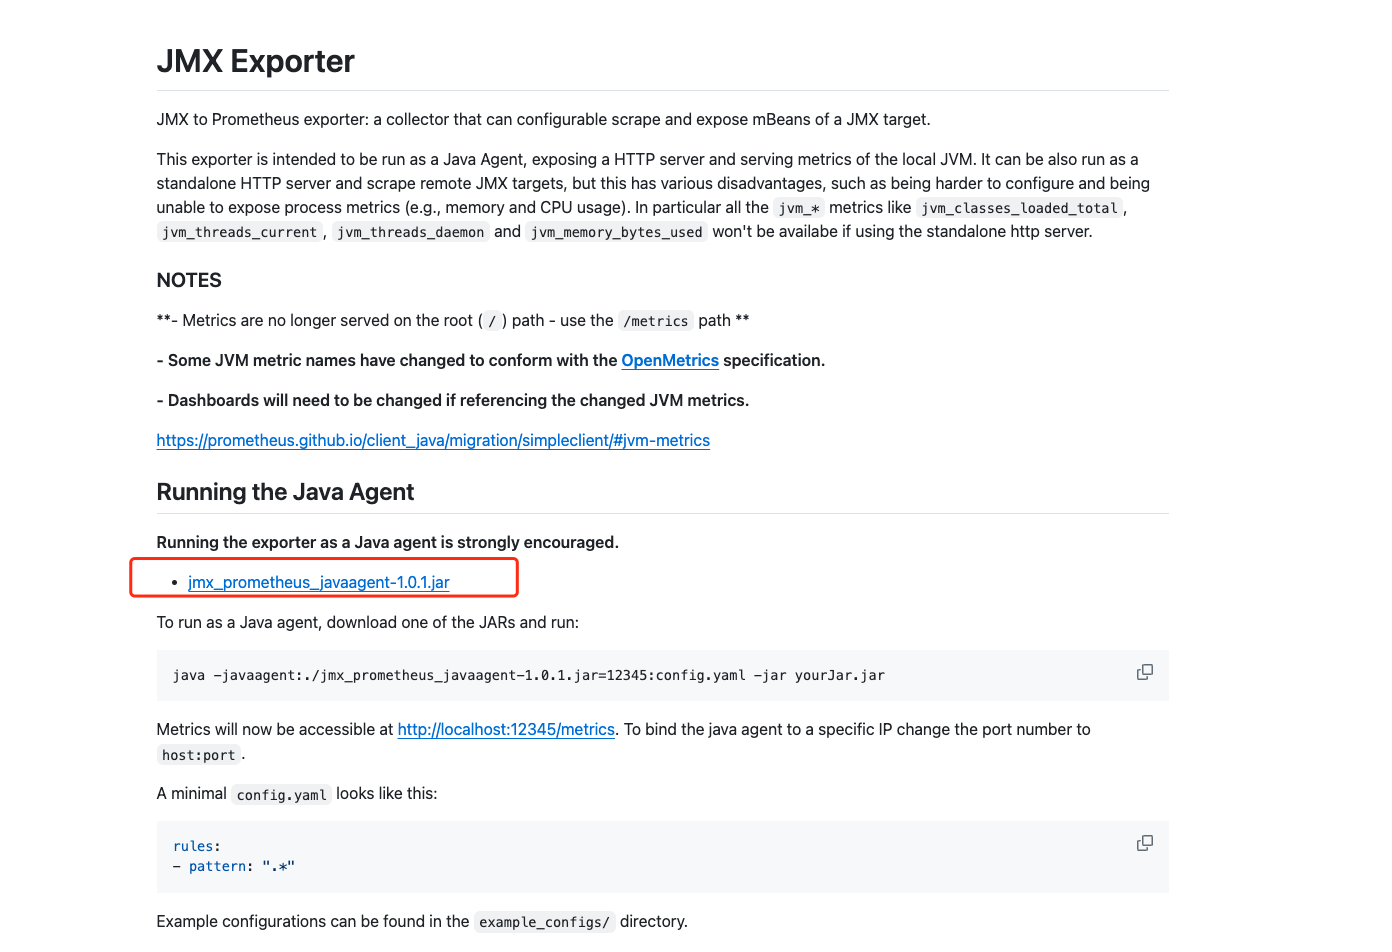Click the /metrics inline code element
This screenshot has height=952, width=1392.
click(x=655, y=320)
